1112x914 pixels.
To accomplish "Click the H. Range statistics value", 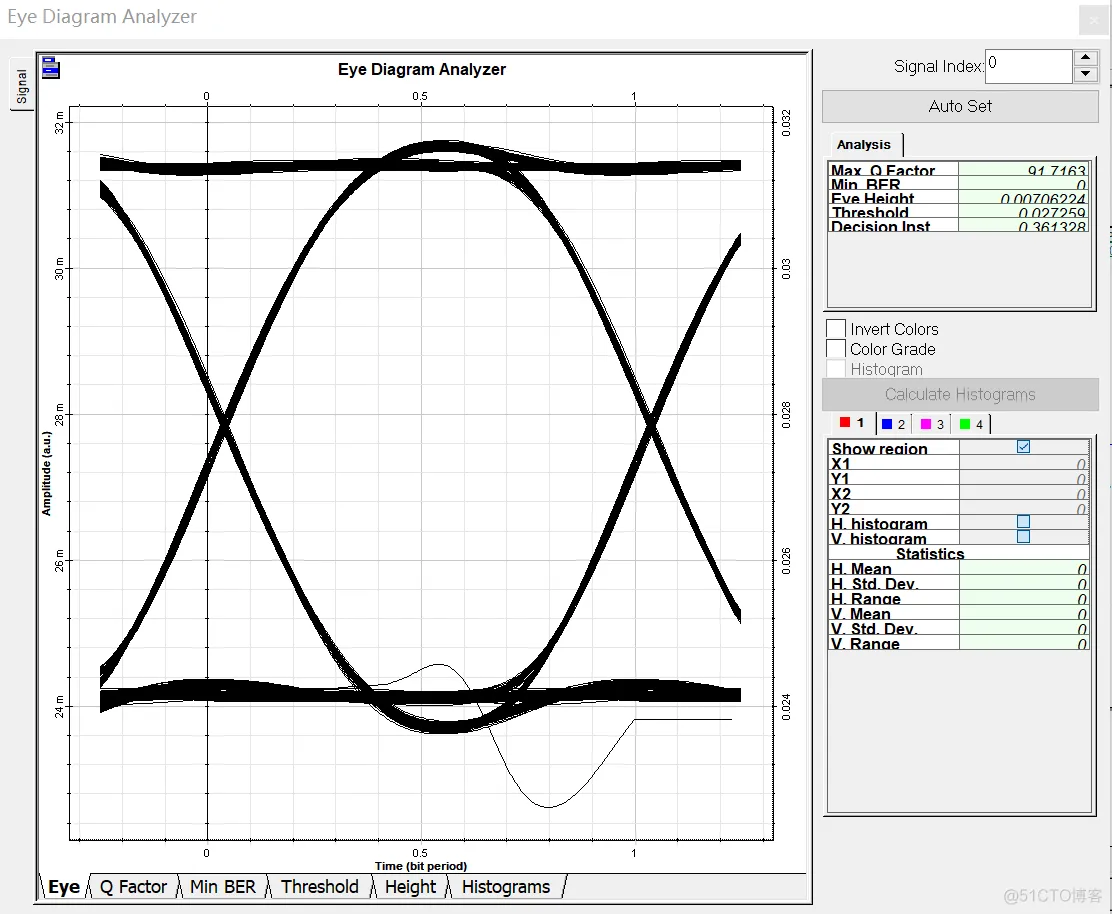I will tap(1023, 597).
